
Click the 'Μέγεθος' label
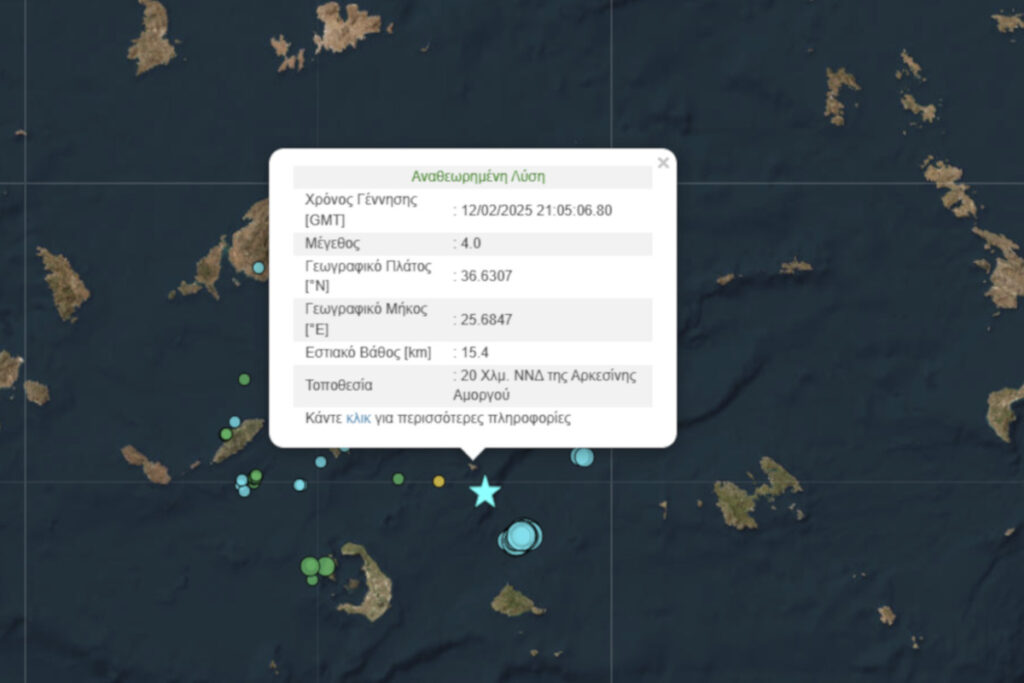click(x=332, y=243)
